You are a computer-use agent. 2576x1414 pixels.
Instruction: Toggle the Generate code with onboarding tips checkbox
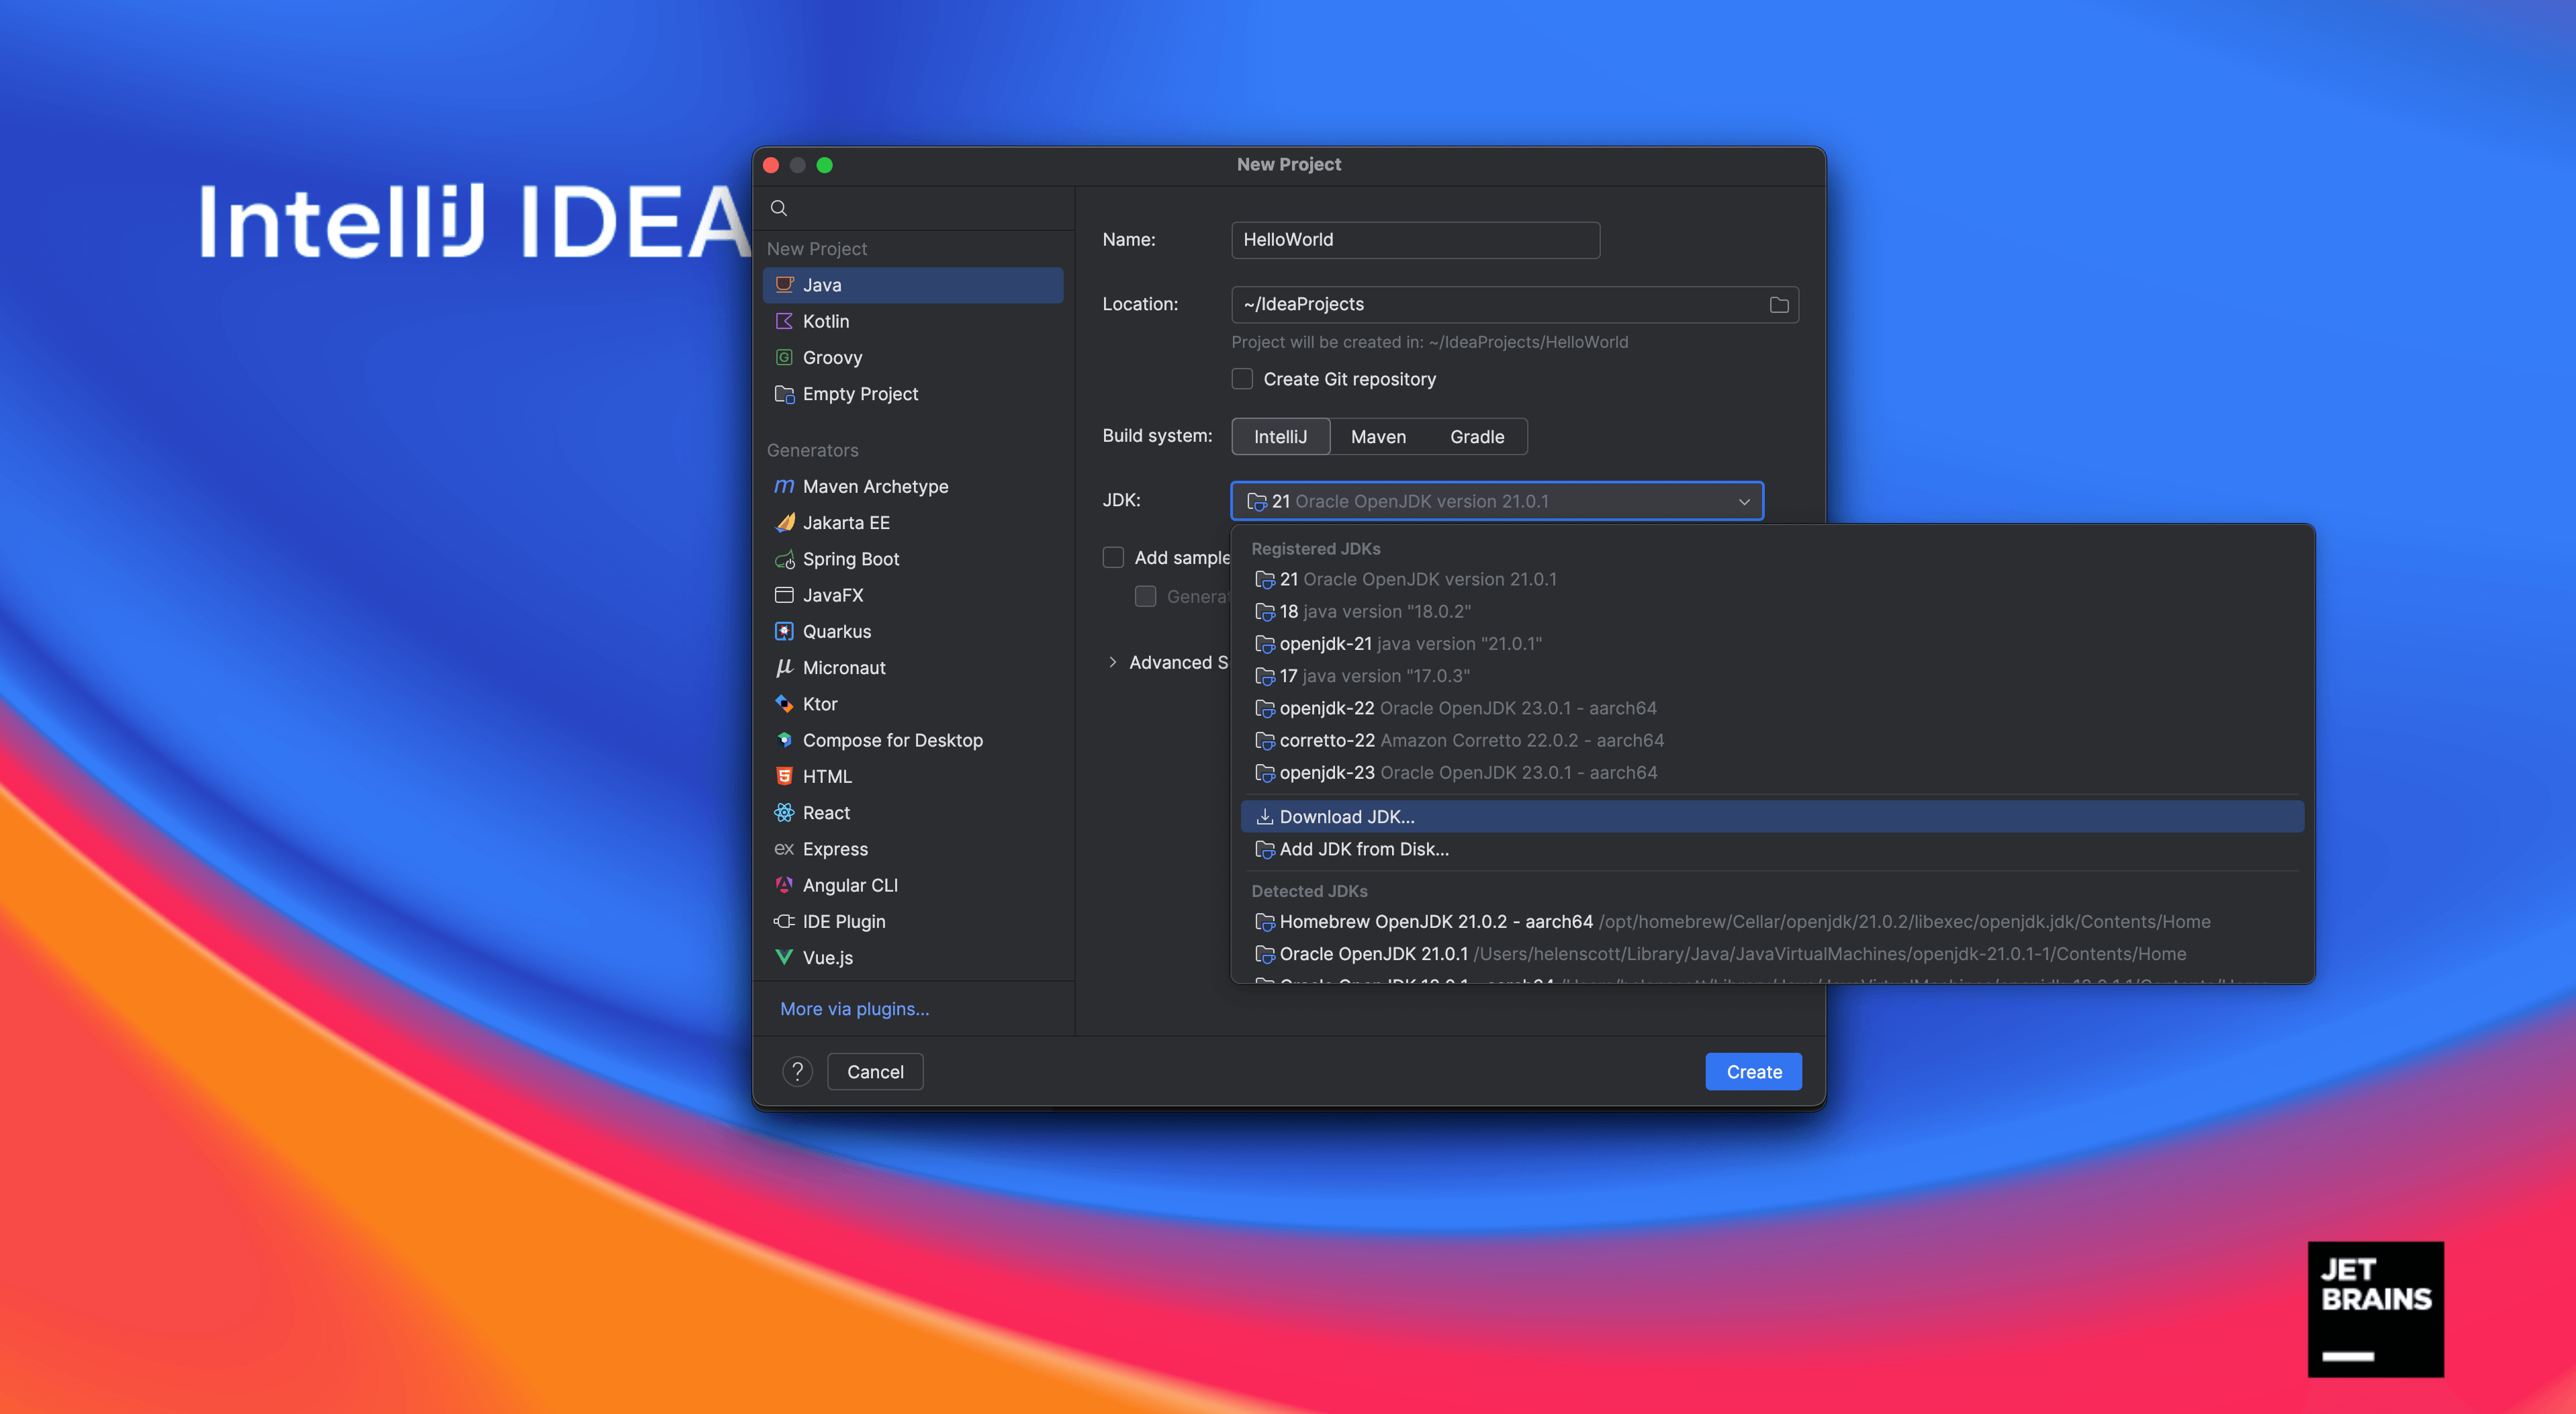(x=1150, y=596)
